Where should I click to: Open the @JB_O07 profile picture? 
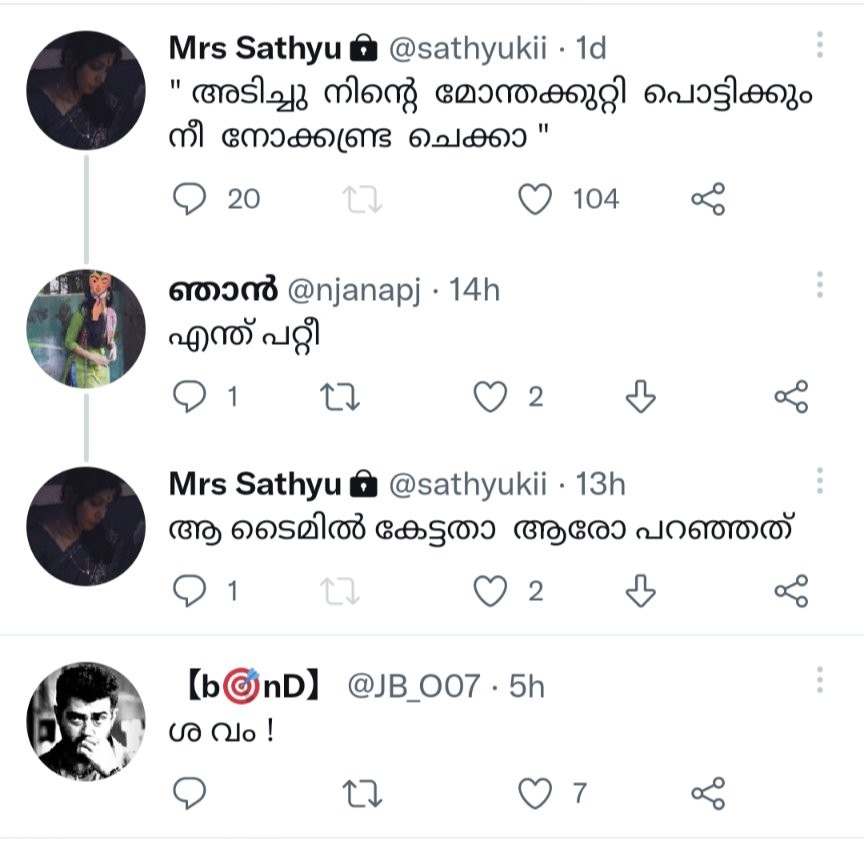coord(85,720)
